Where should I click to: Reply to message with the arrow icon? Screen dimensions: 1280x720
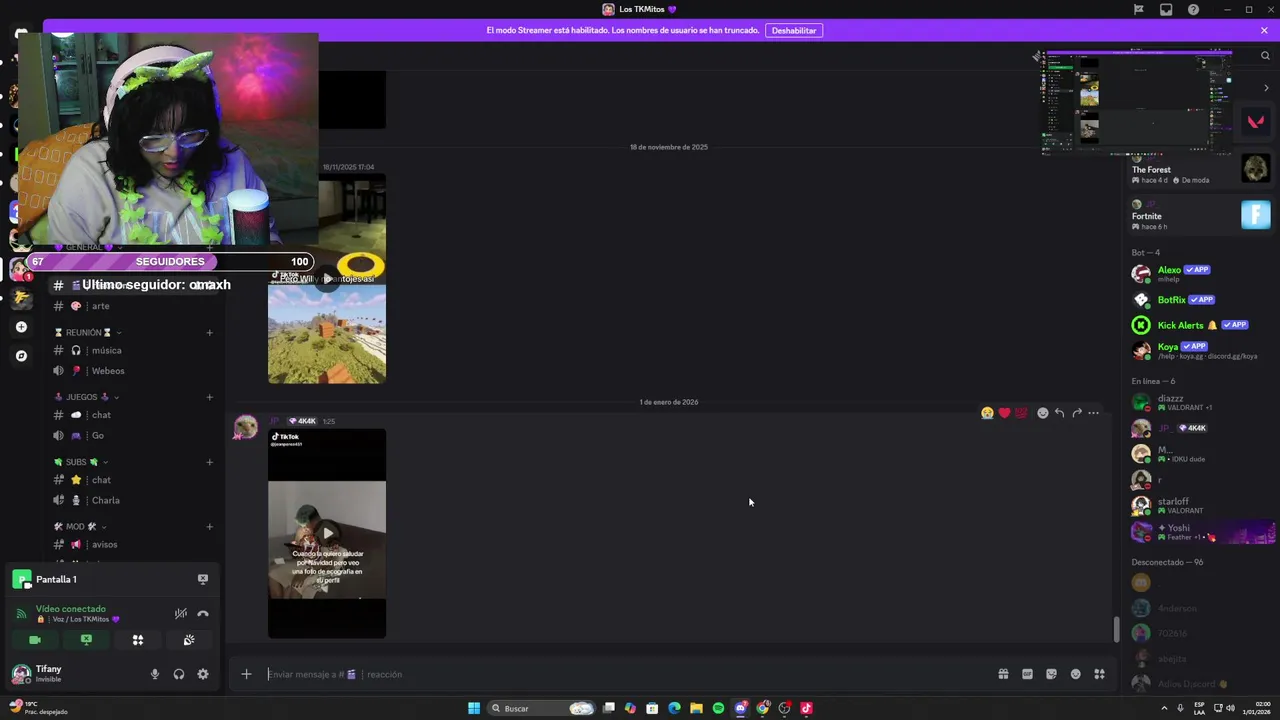(x=1060, y=413)
